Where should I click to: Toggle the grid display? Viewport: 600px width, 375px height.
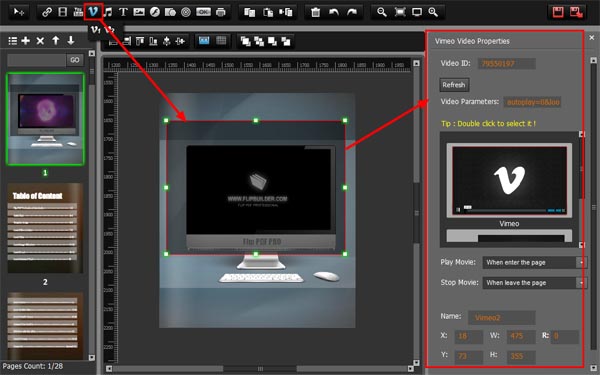pyautogui.click(x=221, y=41)
